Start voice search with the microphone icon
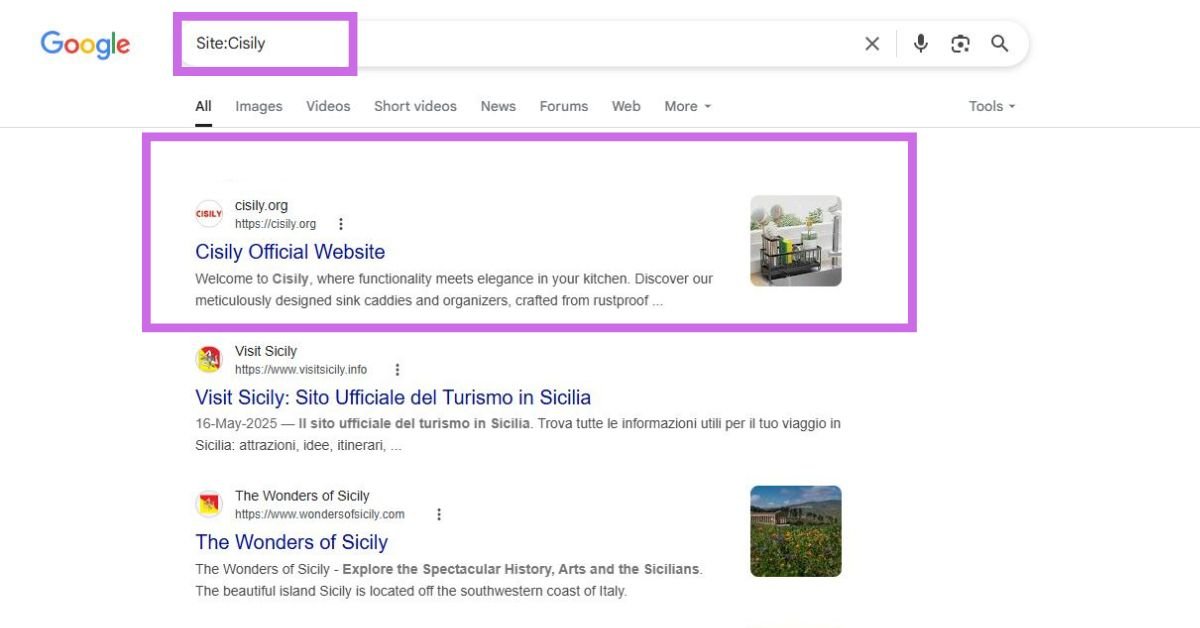This screenshot has height=628, width=1200. [921, 44]
